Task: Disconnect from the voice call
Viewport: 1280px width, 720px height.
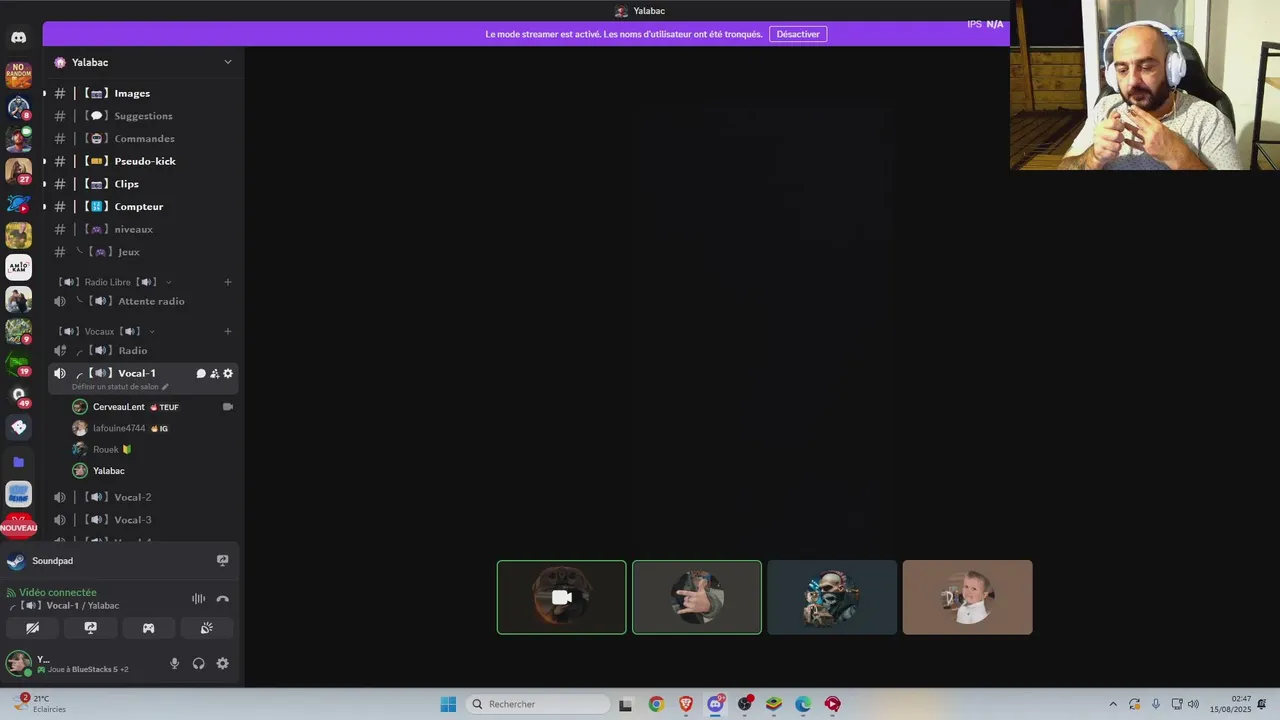Action: click(223, 599)
